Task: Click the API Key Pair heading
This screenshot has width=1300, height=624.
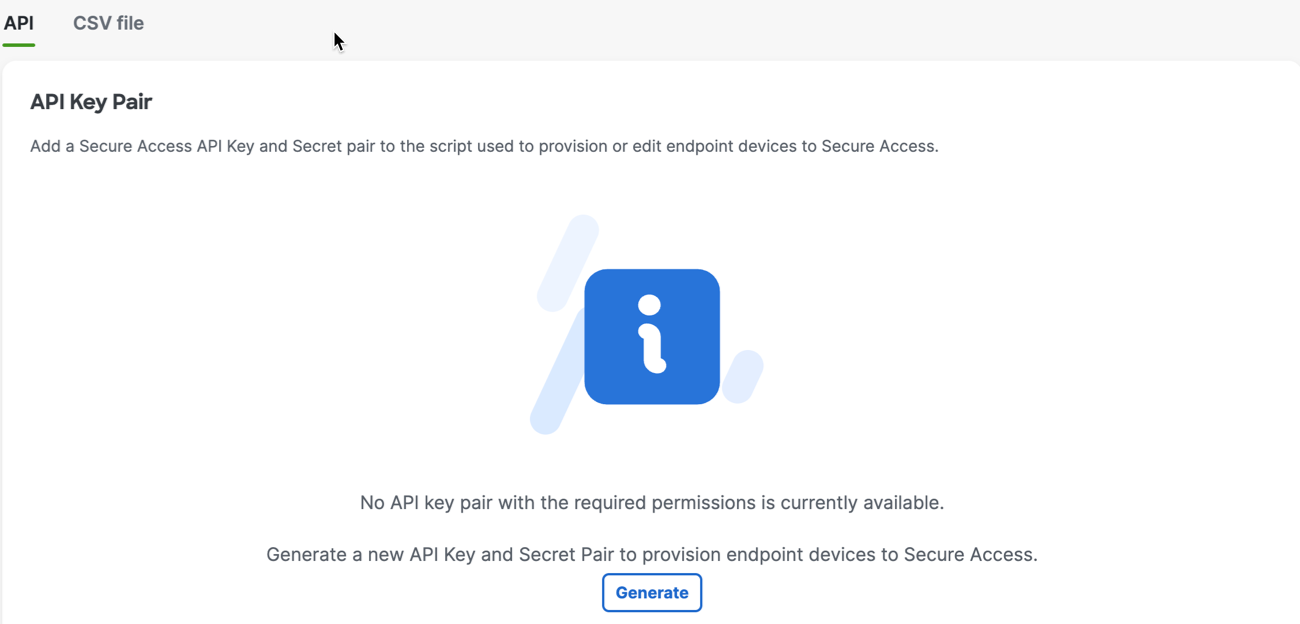Action: (x=91, y=102)
